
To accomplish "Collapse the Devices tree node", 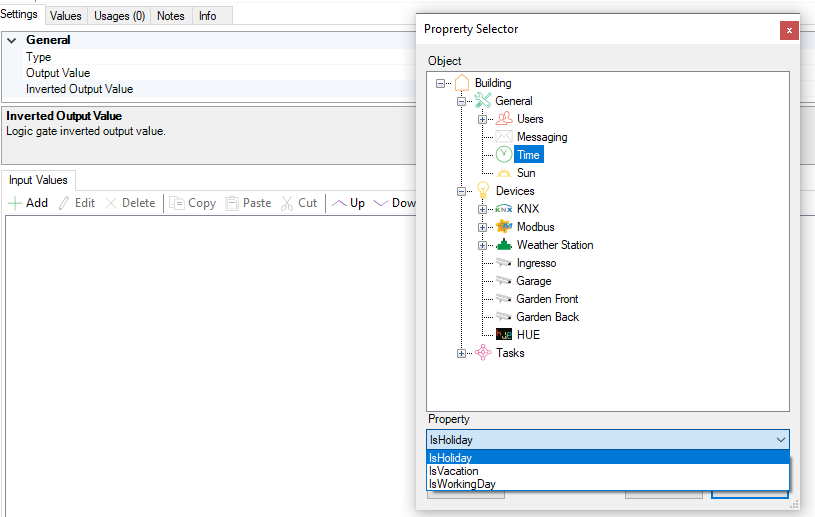I will tap(461, 191).
